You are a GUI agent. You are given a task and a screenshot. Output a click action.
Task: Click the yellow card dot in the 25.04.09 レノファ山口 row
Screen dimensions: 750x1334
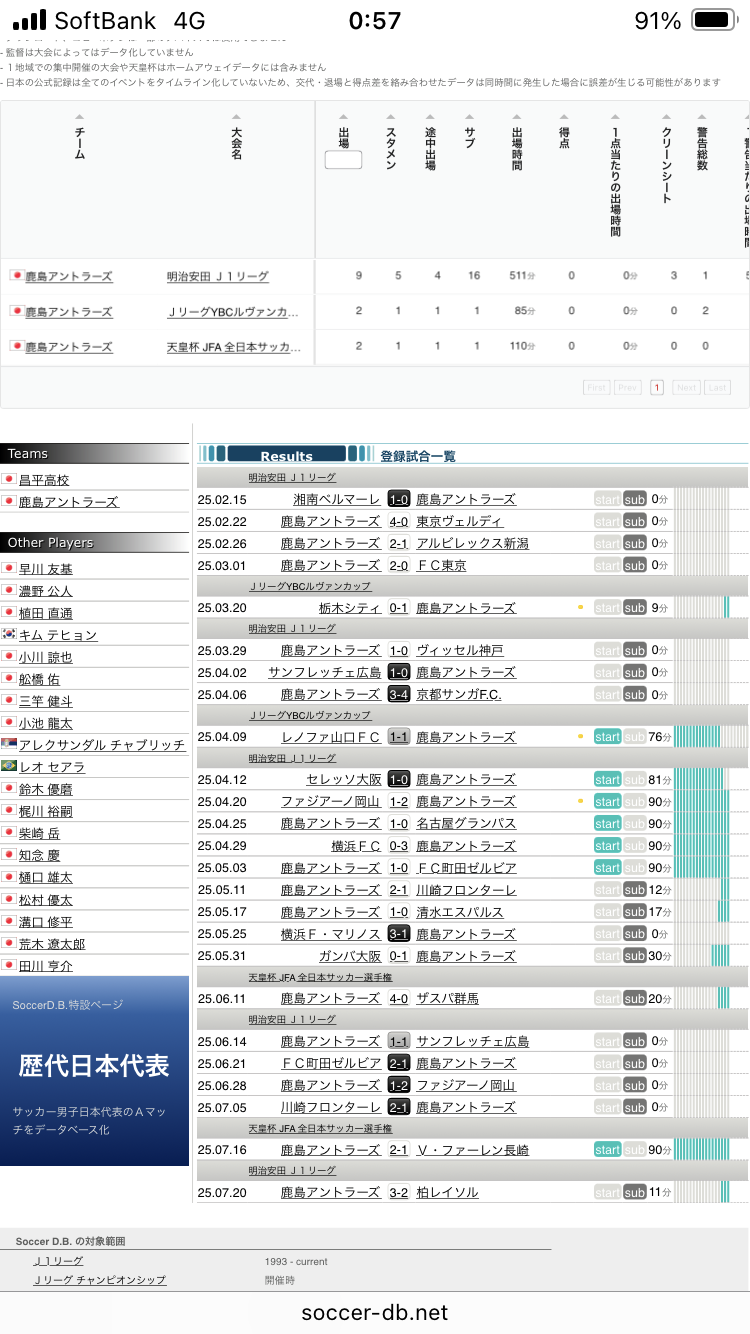click(x=580, y=736)
